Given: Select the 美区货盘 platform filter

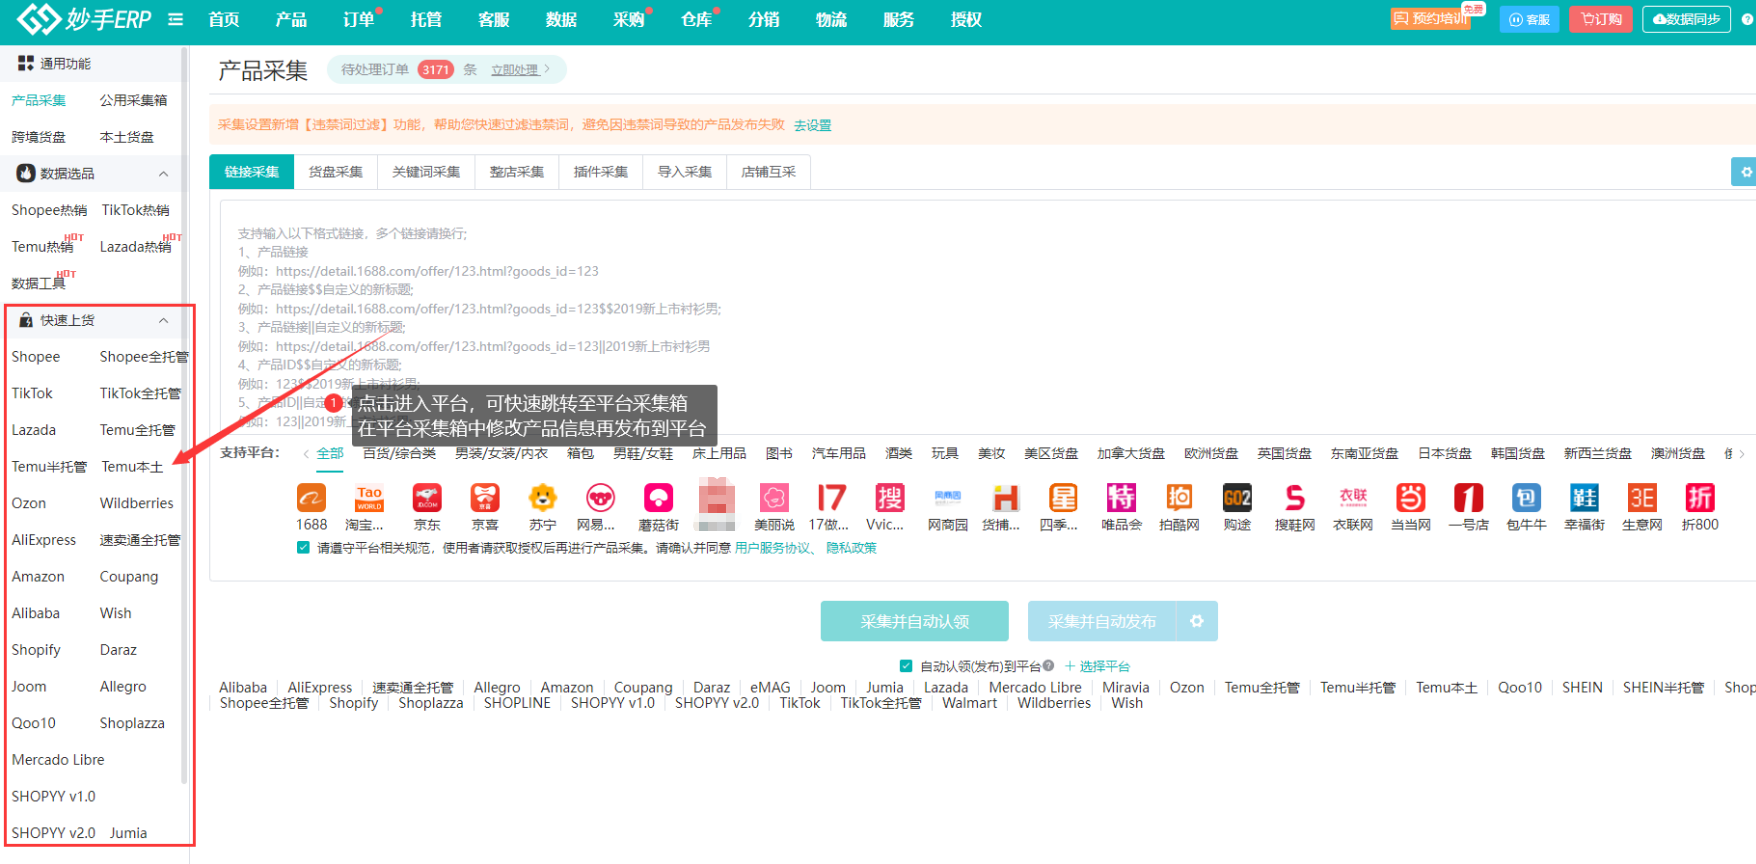Looking at the screenshot, I should 1051,454.
